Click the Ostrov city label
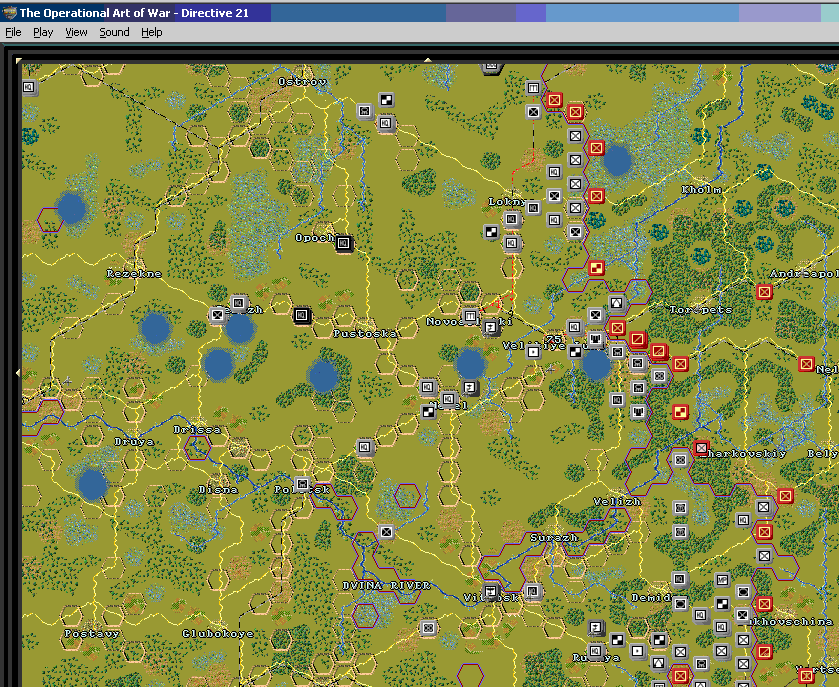The image size is (839, 688). [x=302, y=82]
